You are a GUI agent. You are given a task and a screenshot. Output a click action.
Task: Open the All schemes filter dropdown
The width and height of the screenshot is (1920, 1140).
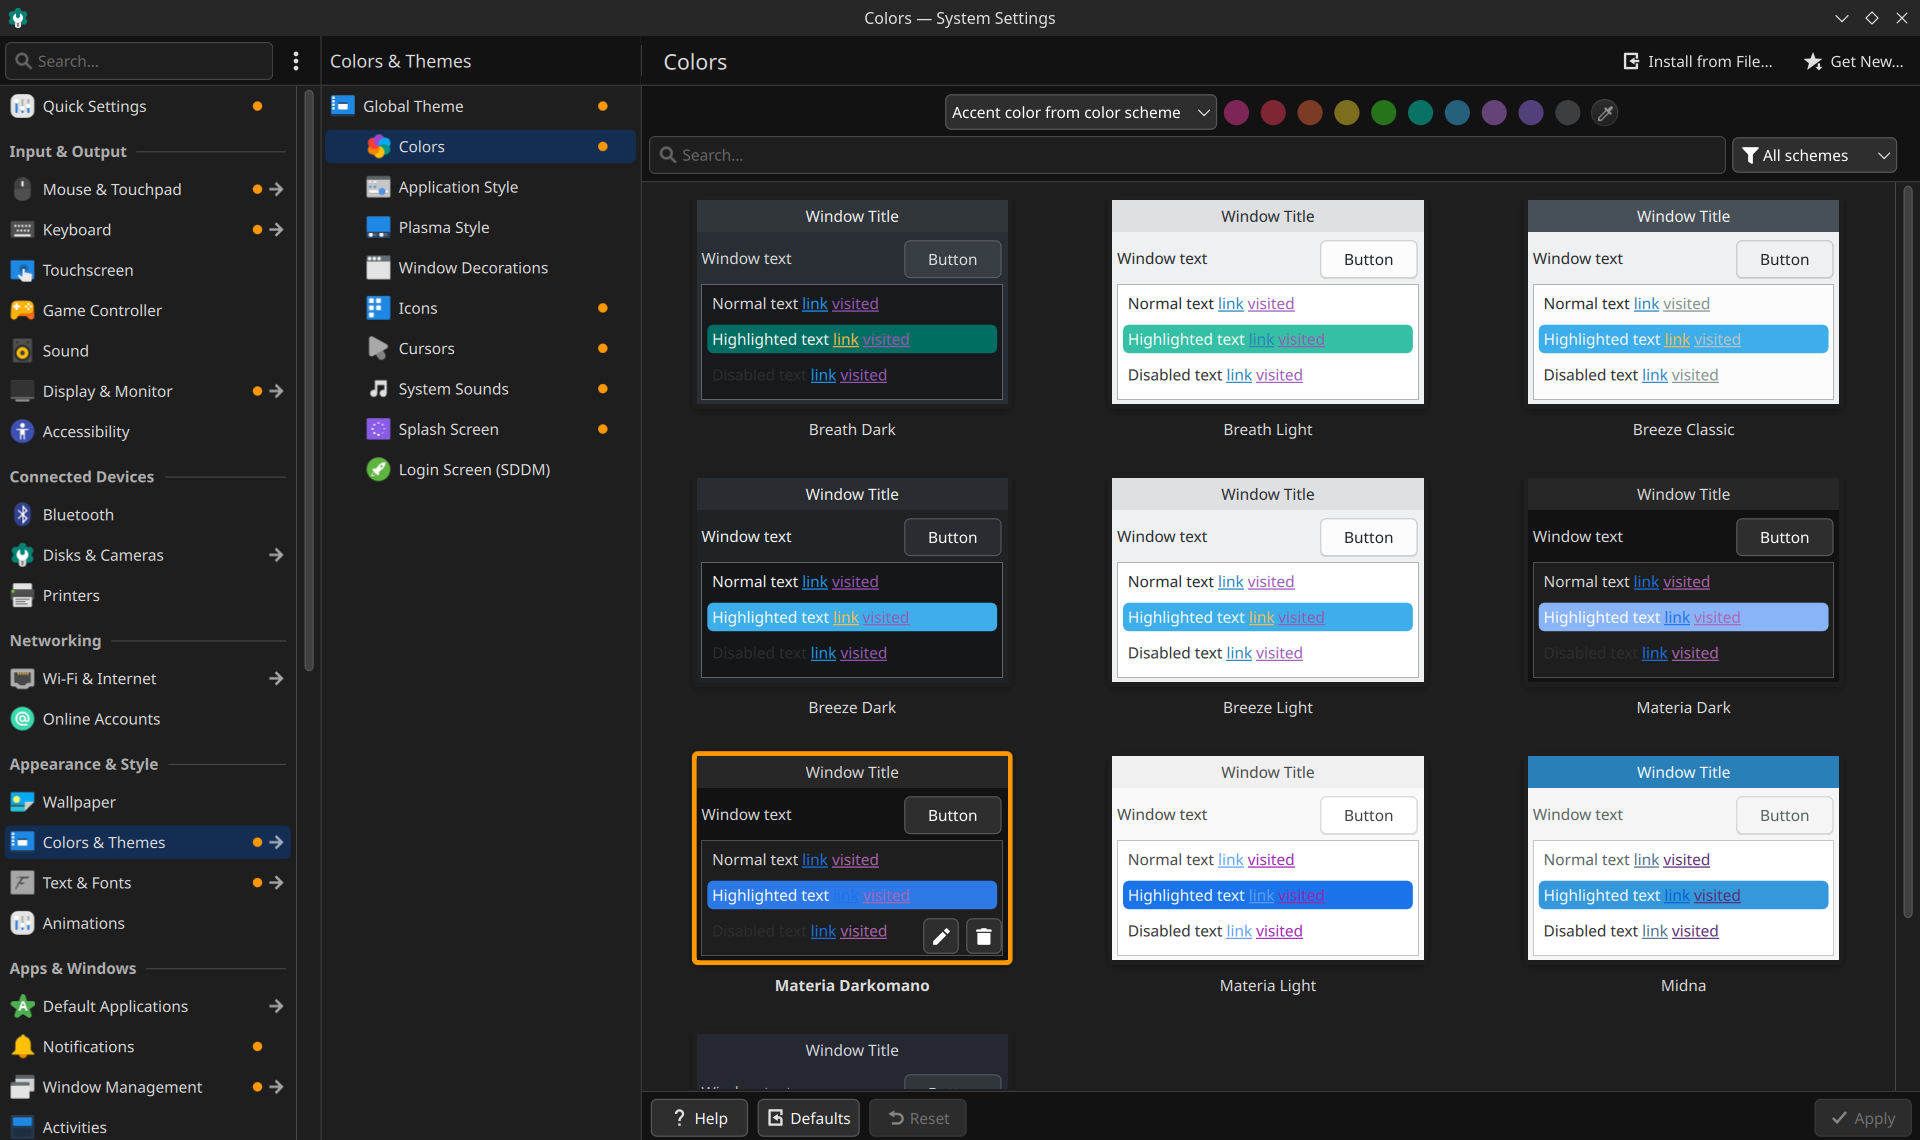(x=1814, y=155)
